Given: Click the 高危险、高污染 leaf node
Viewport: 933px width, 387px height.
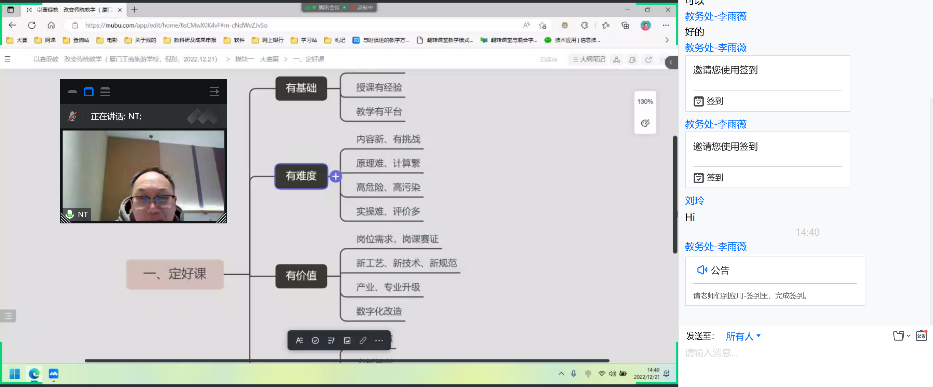Looking at the screenshot, I should (x=388, y=187).
